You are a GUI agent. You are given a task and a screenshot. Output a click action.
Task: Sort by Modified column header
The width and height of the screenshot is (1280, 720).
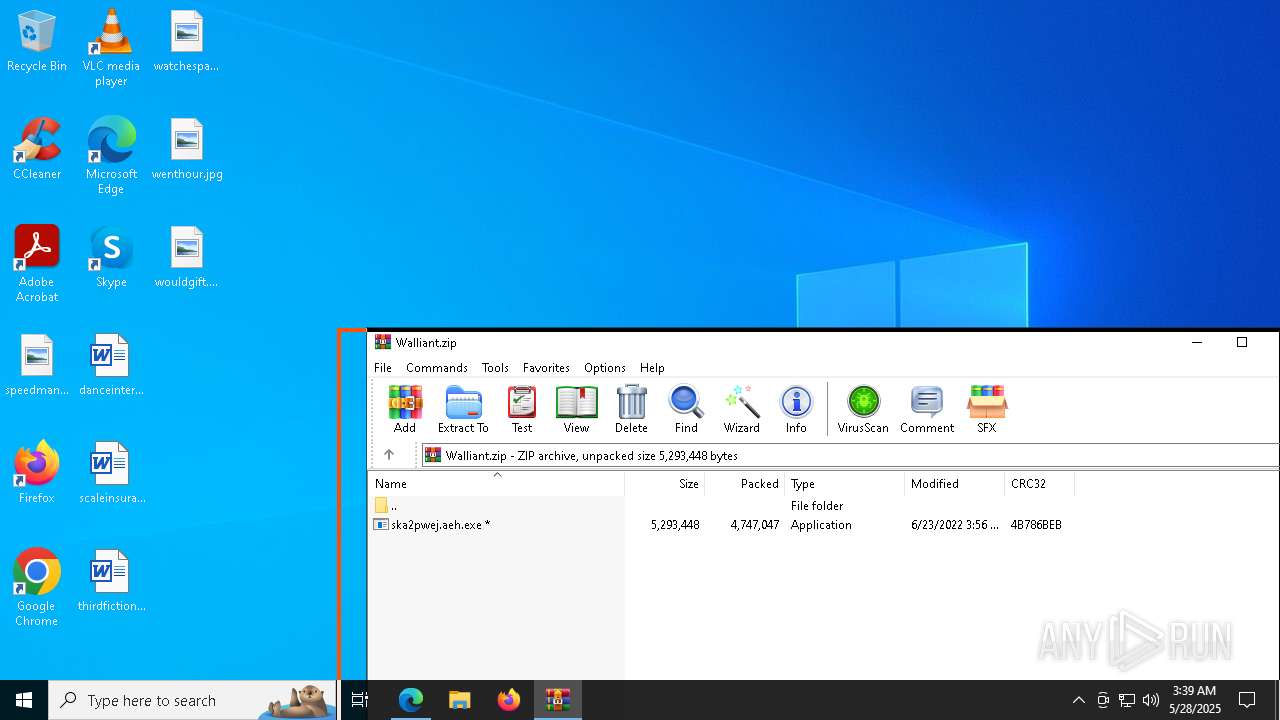(x=955, y=484)
